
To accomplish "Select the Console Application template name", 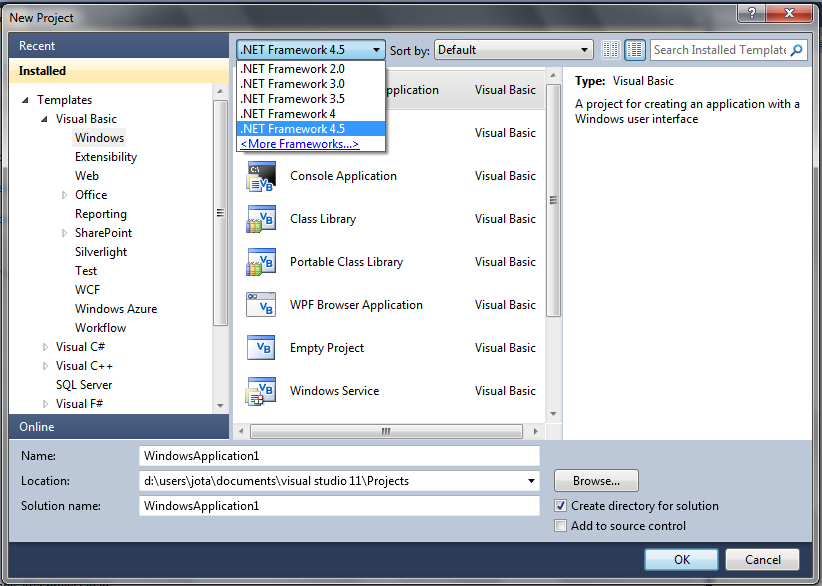I will [x=343, y=176].
